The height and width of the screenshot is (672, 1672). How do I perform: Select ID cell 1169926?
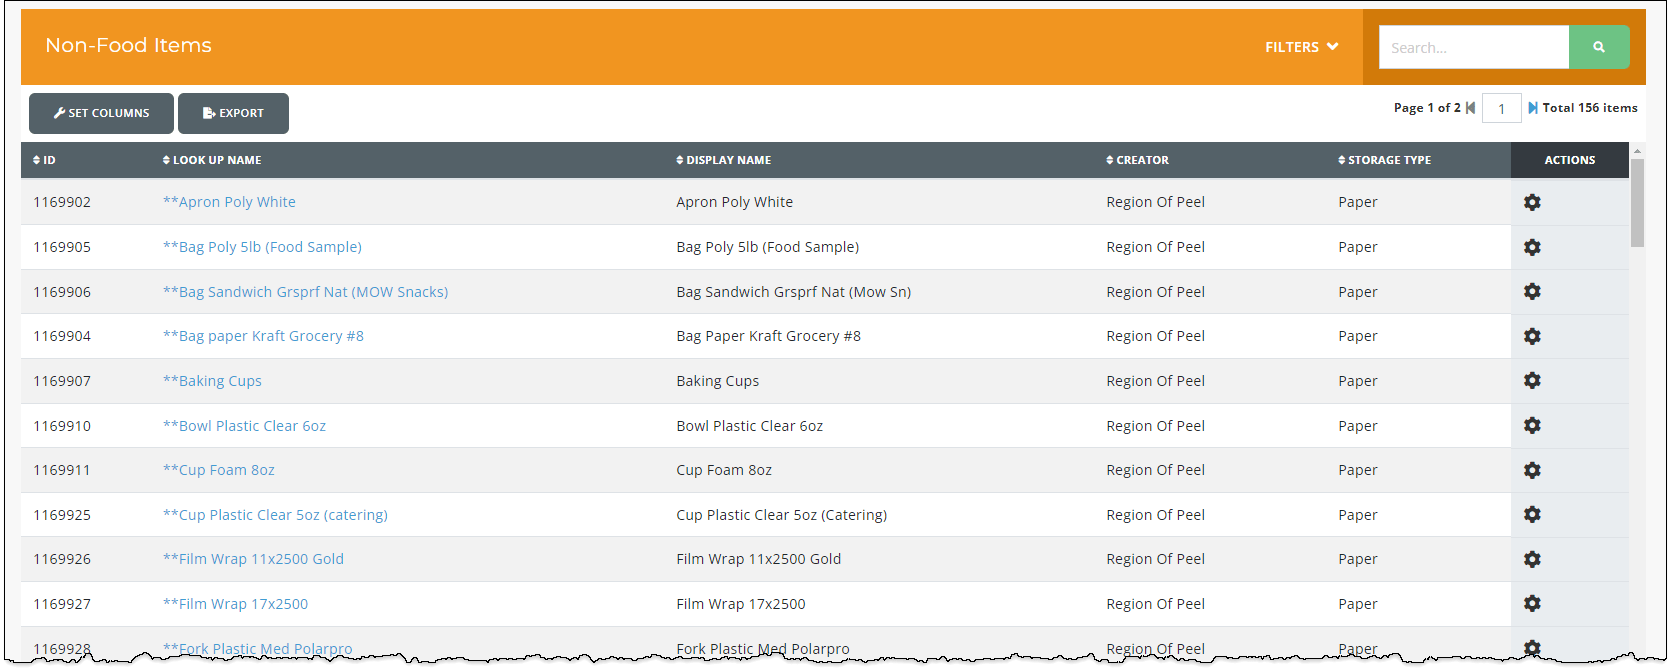tap(62, 559)
